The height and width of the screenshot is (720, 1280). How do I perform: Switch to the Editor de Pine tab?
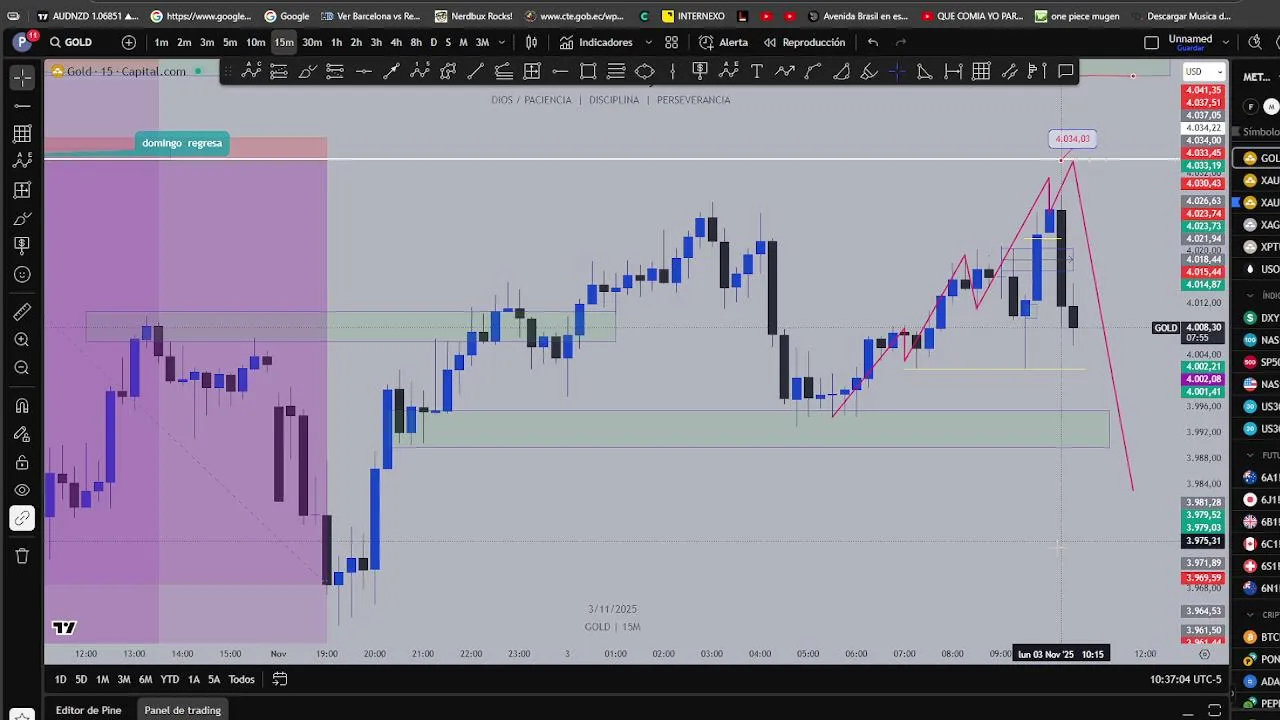(x=88, y=710)
